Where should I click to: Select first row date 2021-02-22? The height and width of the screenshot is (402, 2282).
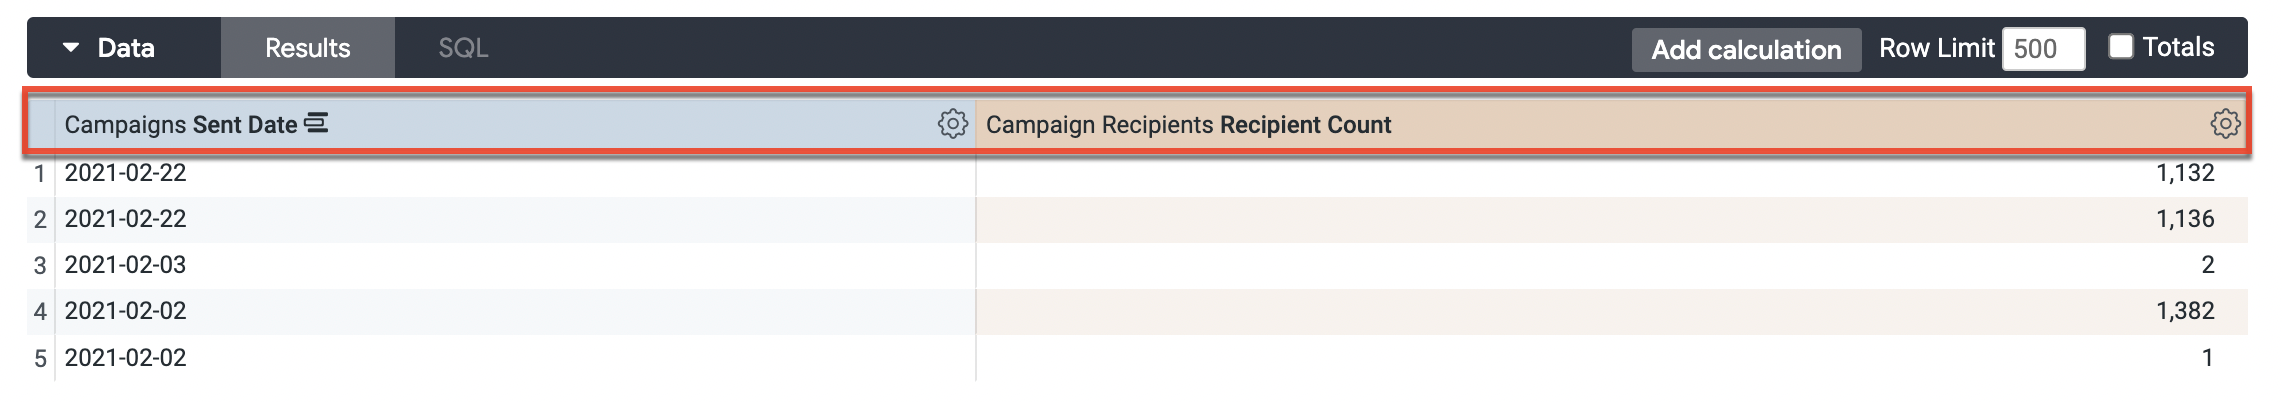click(x=125, y=173)
